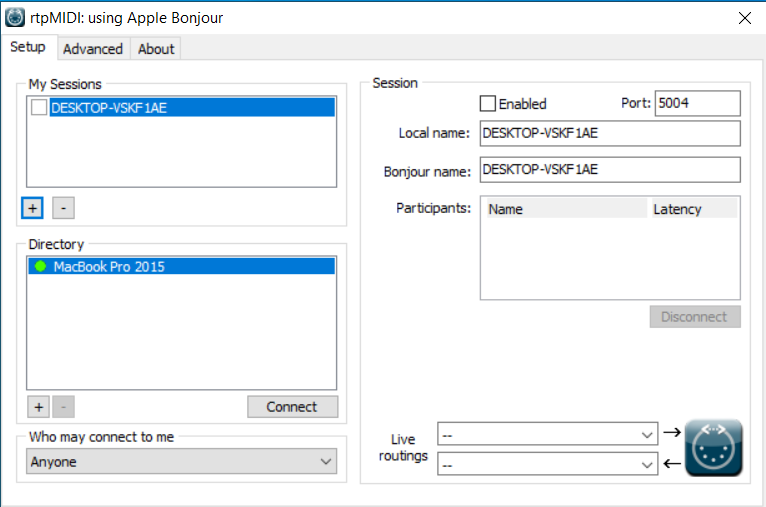Screen dimensions: 766x507
Task: Click the Port field showing 5004
Action: click(x=697, y=103)
